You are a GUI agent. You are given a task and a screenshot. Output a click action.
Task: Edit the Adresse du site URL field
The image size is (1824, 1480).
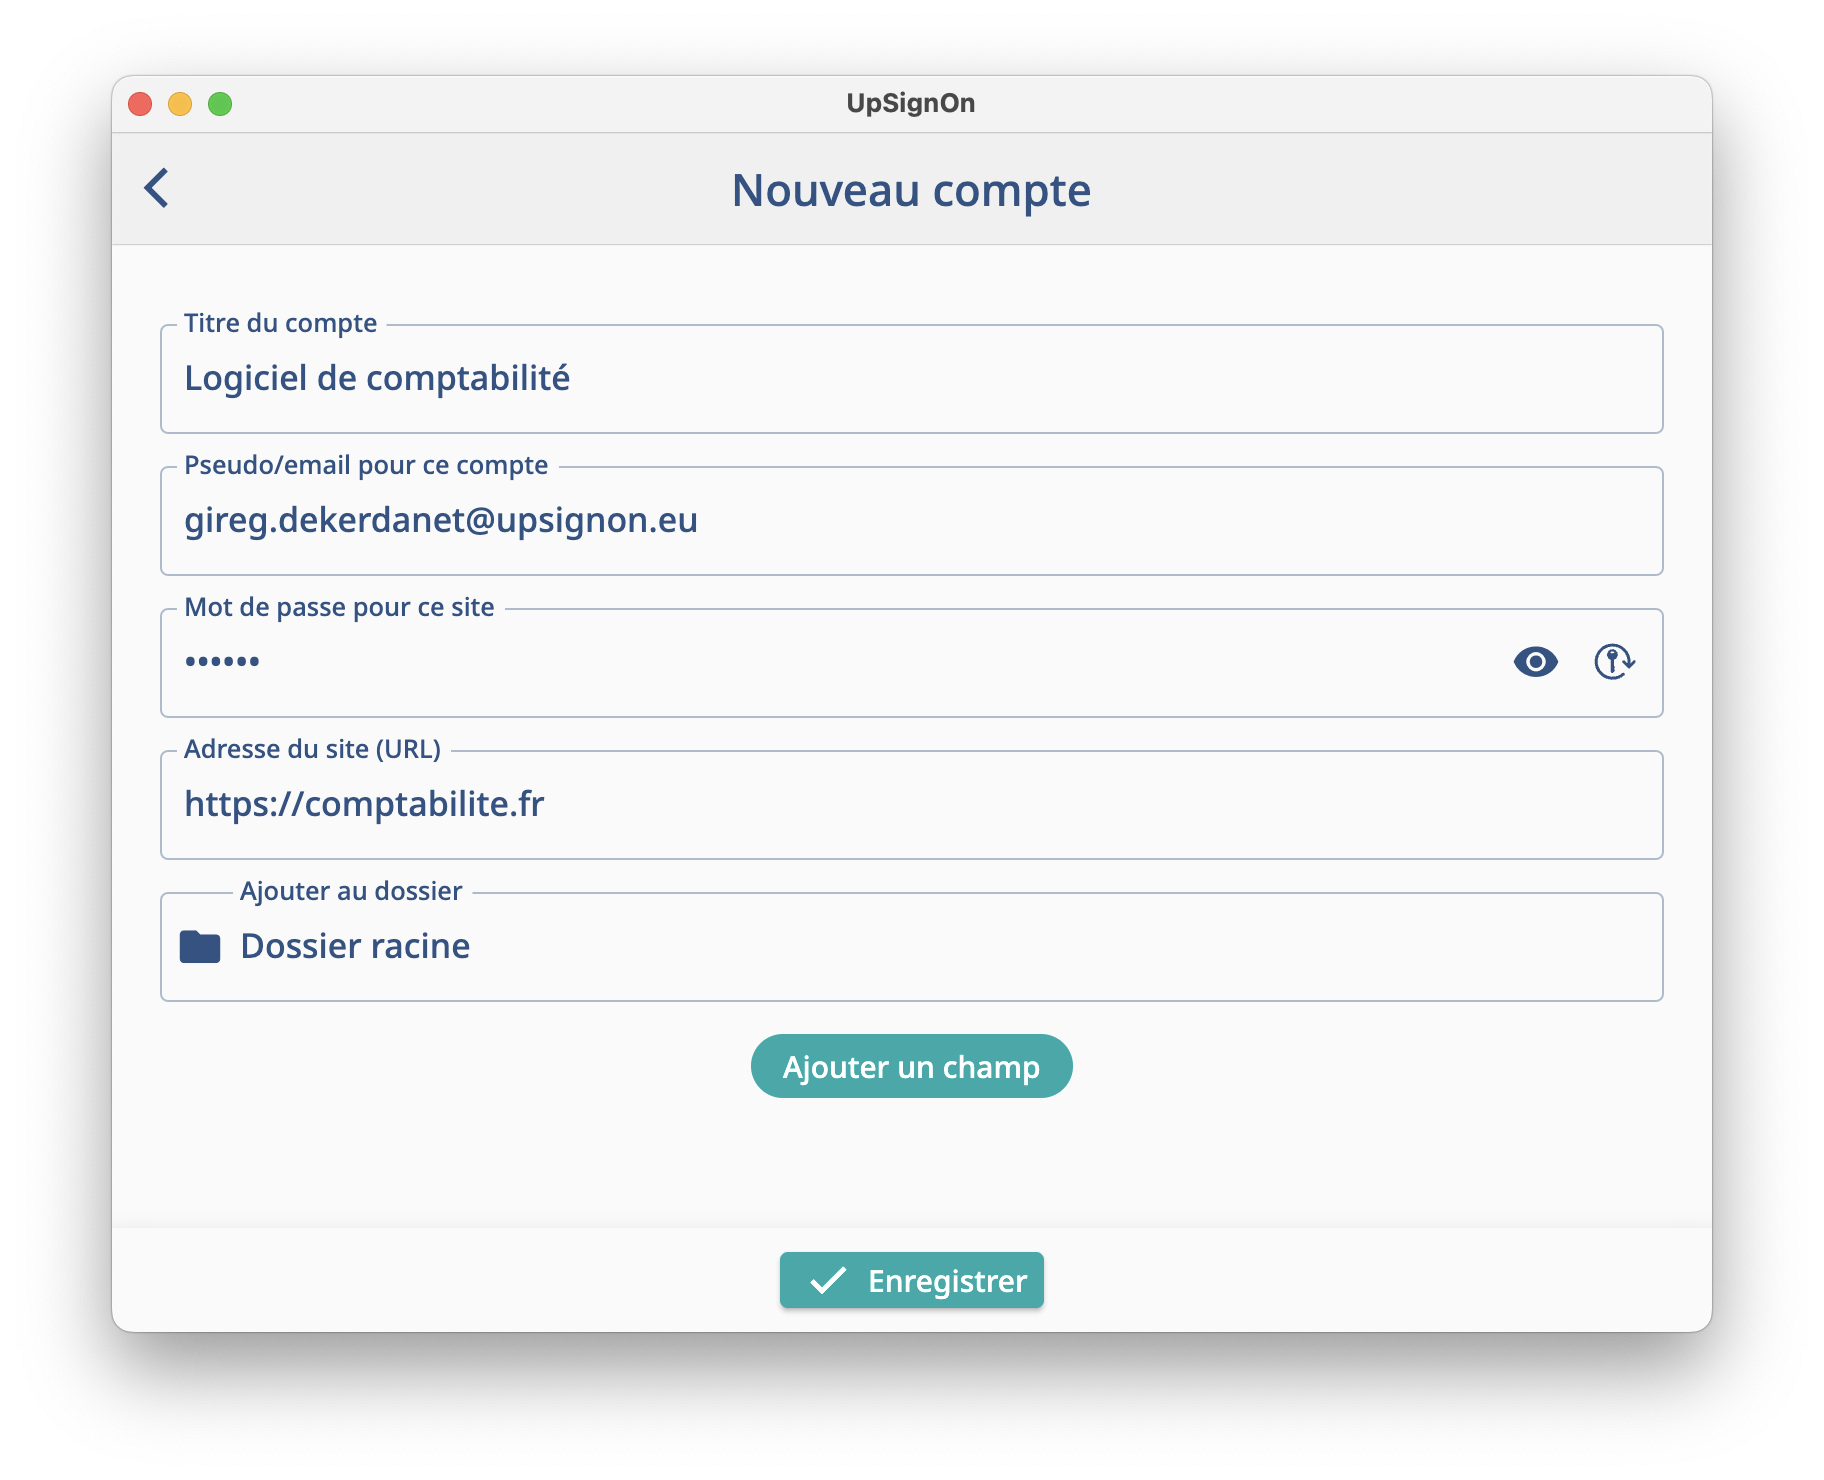[911, 805]
